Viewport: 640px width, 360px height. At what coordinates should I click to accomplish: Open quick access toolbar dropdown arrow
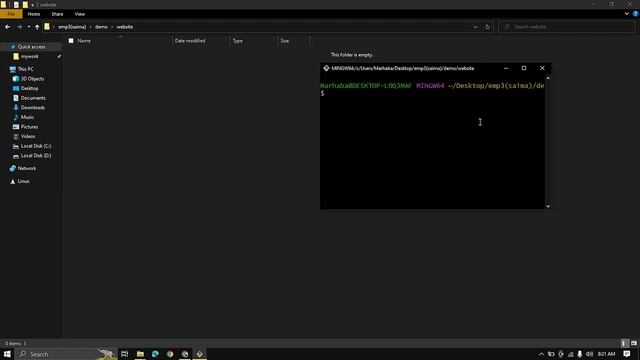pyautogui.click(x=33, y=5)
